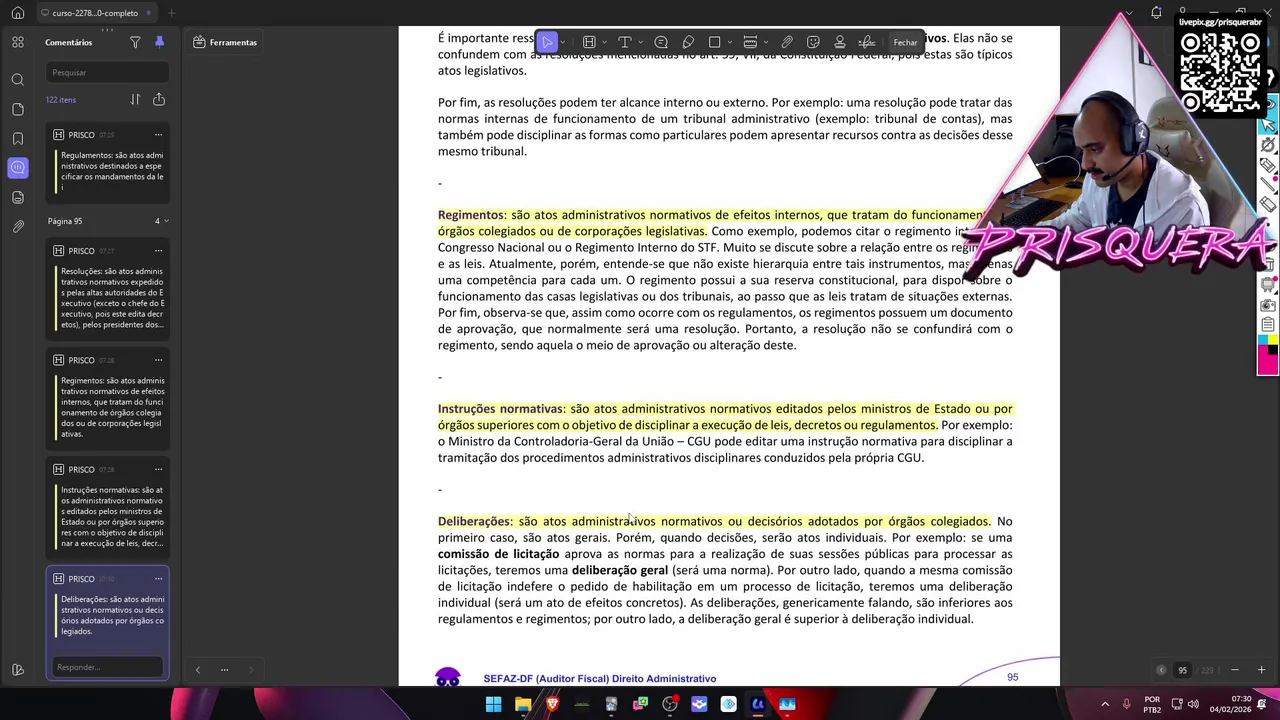
Task: Open the Home screen icon
Action: pyautogui.click(x=17, y=13)
